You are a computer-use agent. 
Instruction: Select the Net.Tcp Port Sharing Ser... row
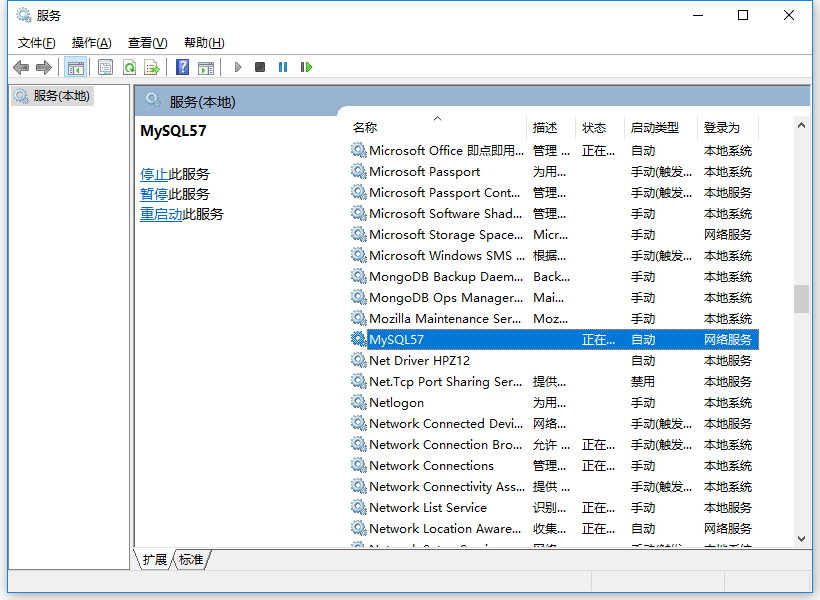point(553,381)
